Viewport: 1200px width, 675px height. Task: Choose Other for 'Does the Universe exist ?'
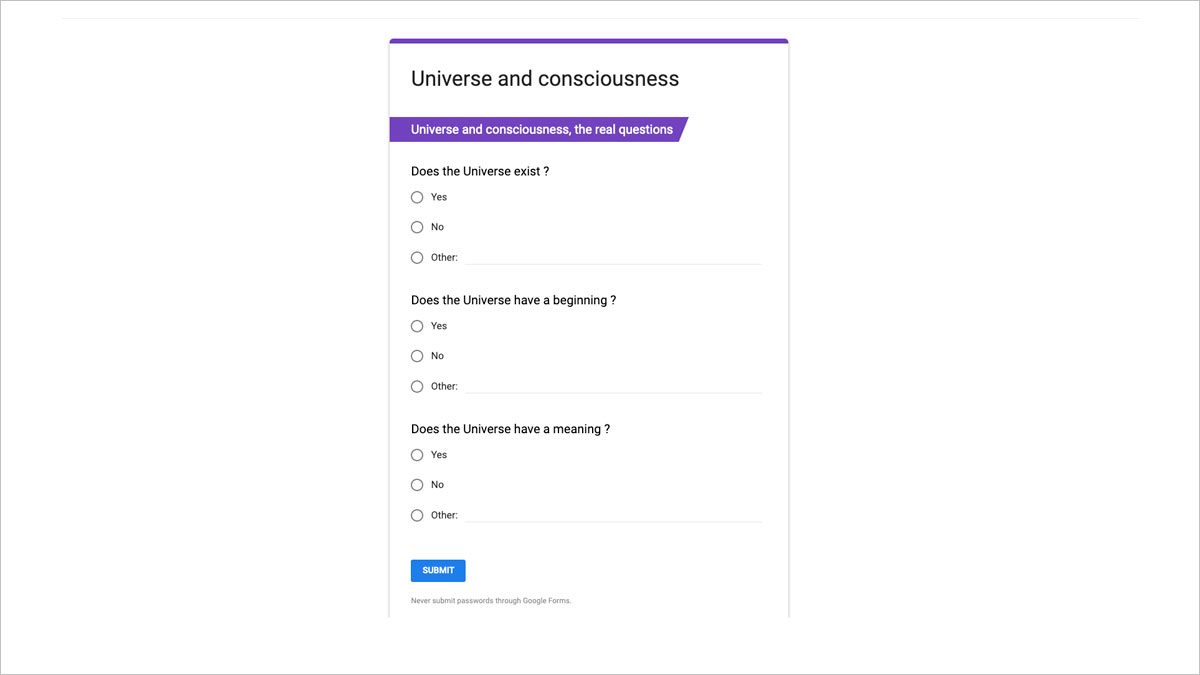click(x=417, y=257)
